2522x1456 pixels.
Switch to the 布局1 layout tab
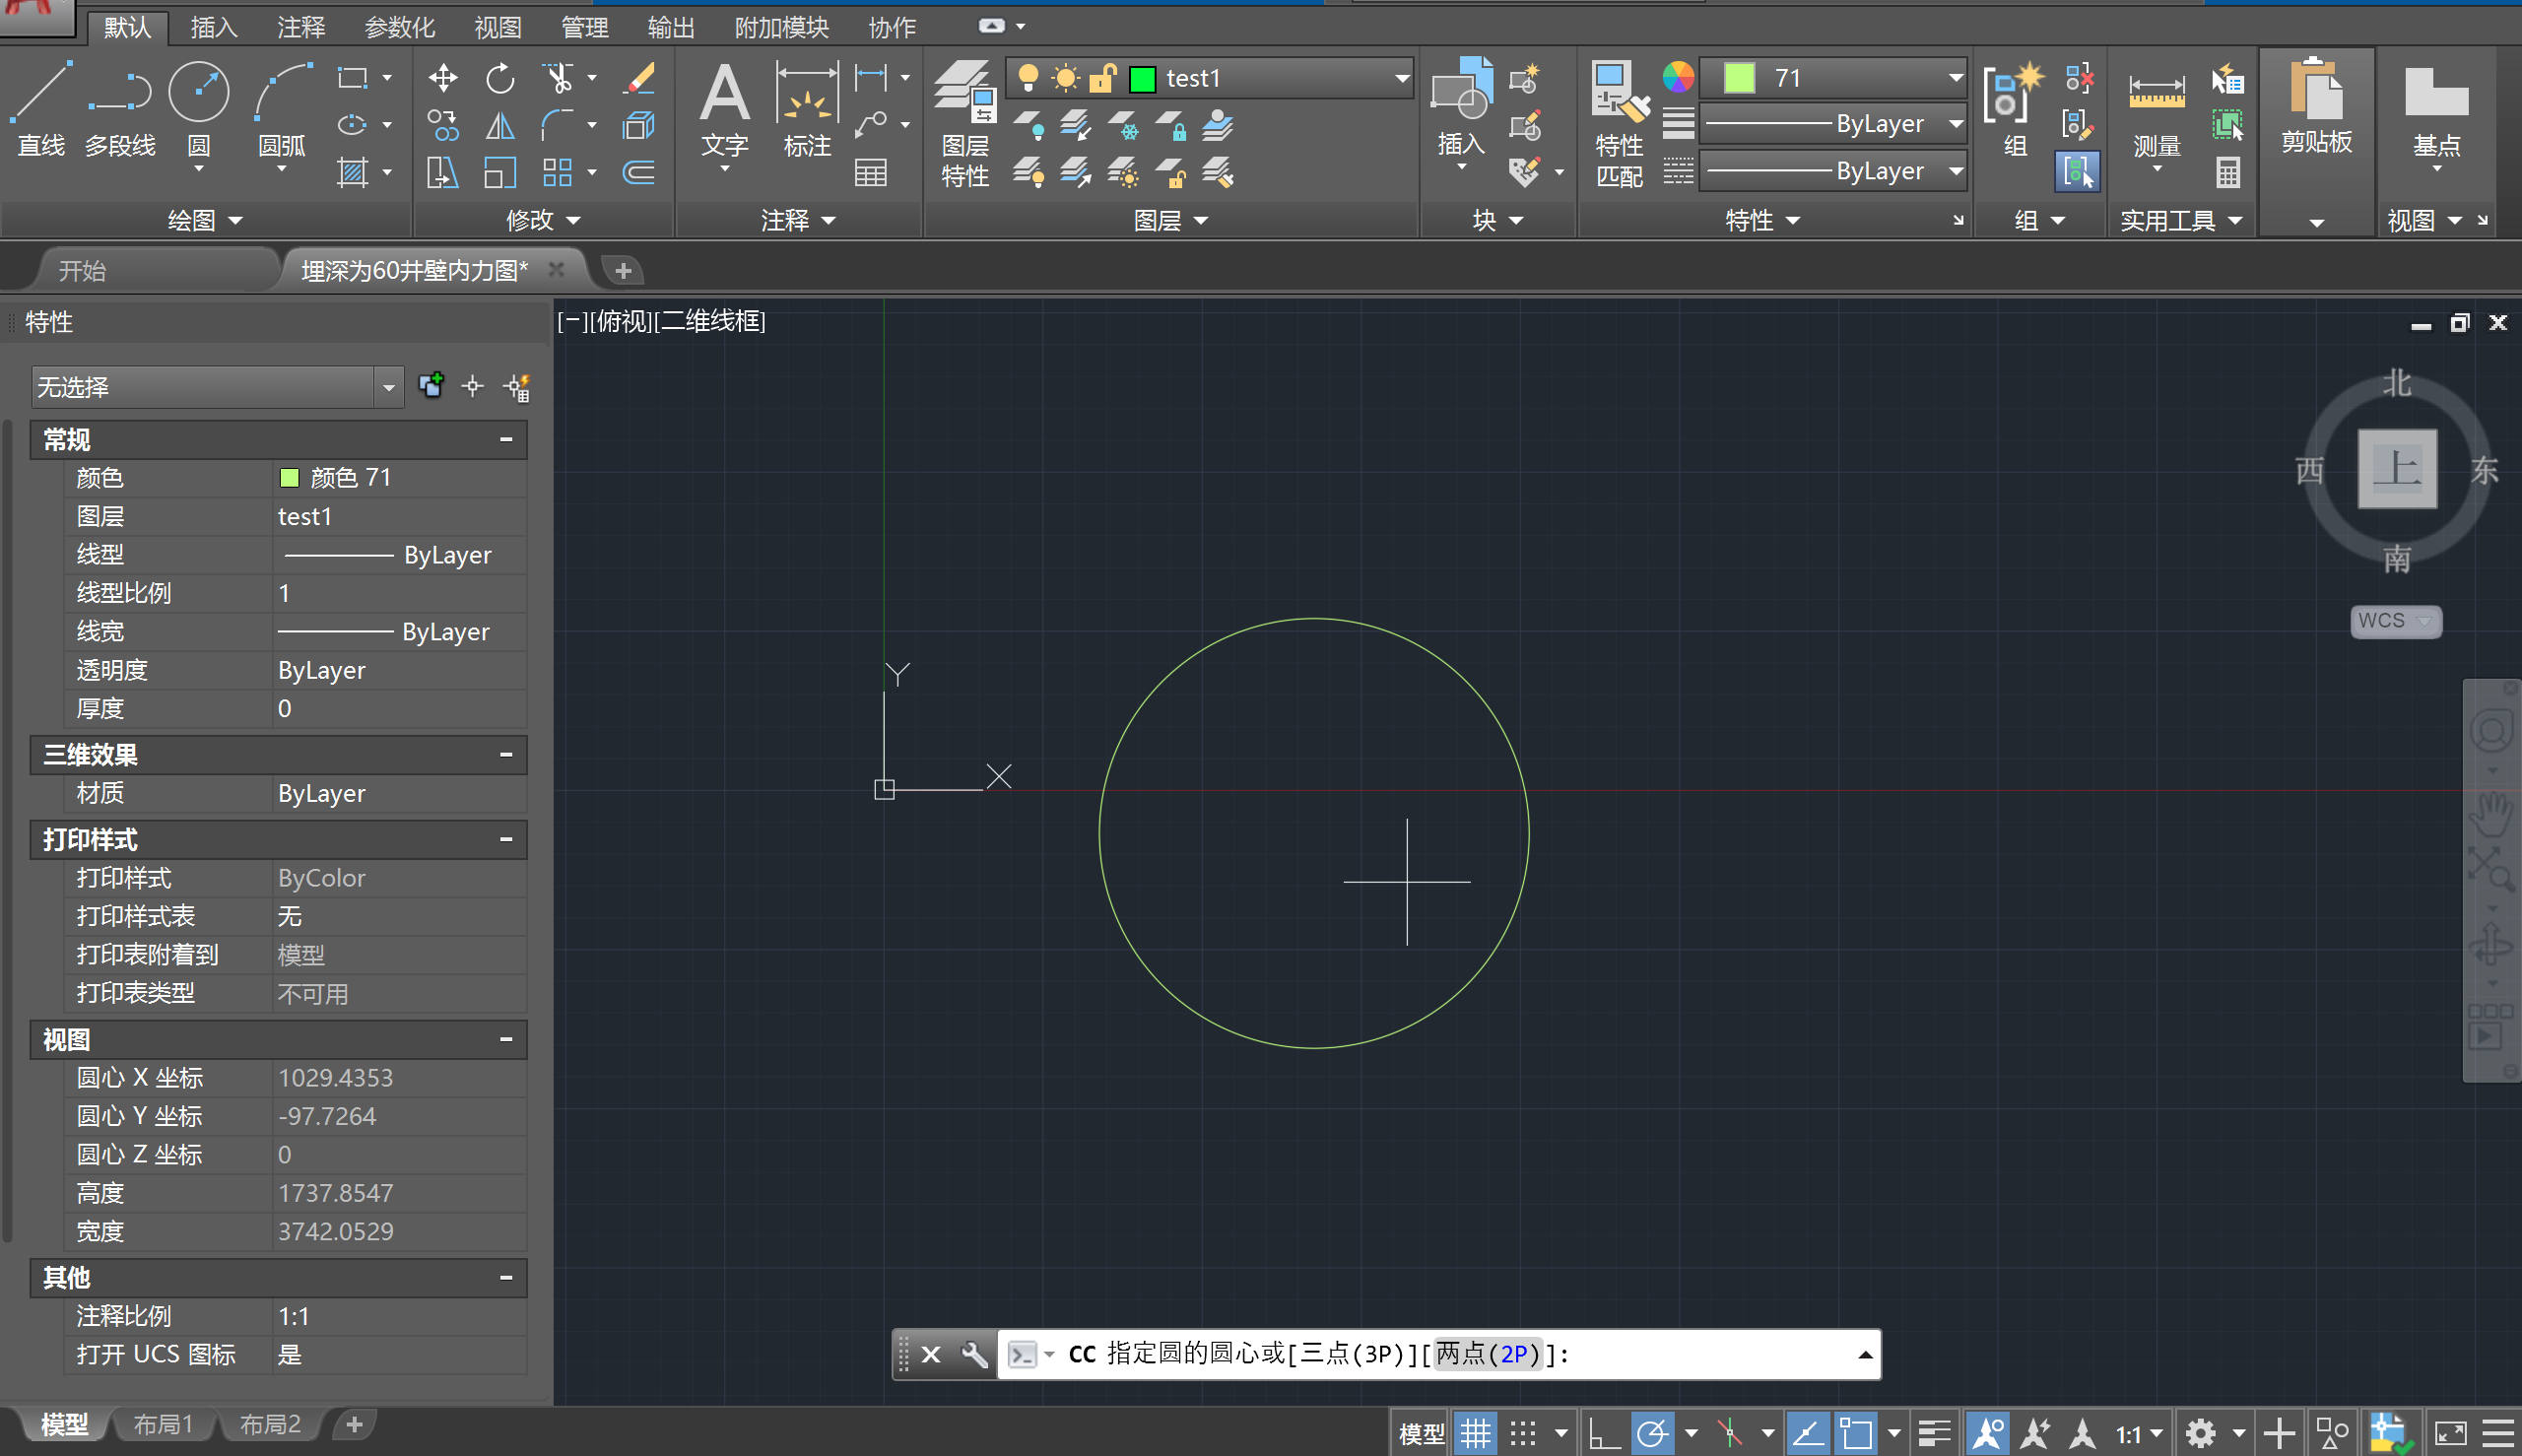point(163,1424)
